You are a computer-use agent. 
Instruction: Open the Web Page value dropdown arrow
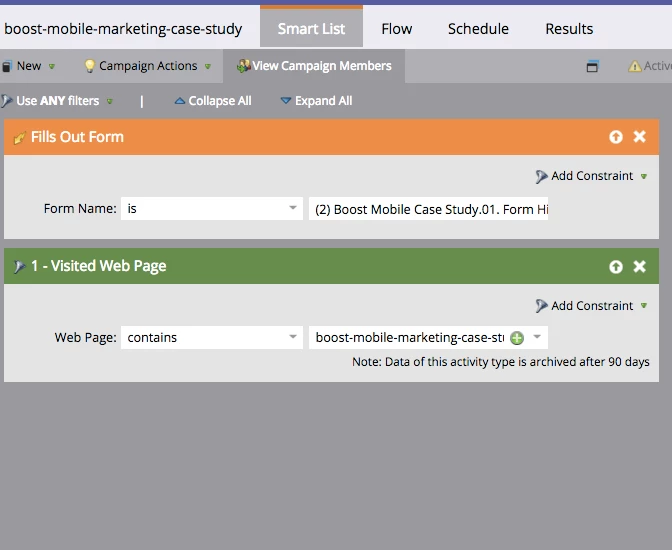537,337
